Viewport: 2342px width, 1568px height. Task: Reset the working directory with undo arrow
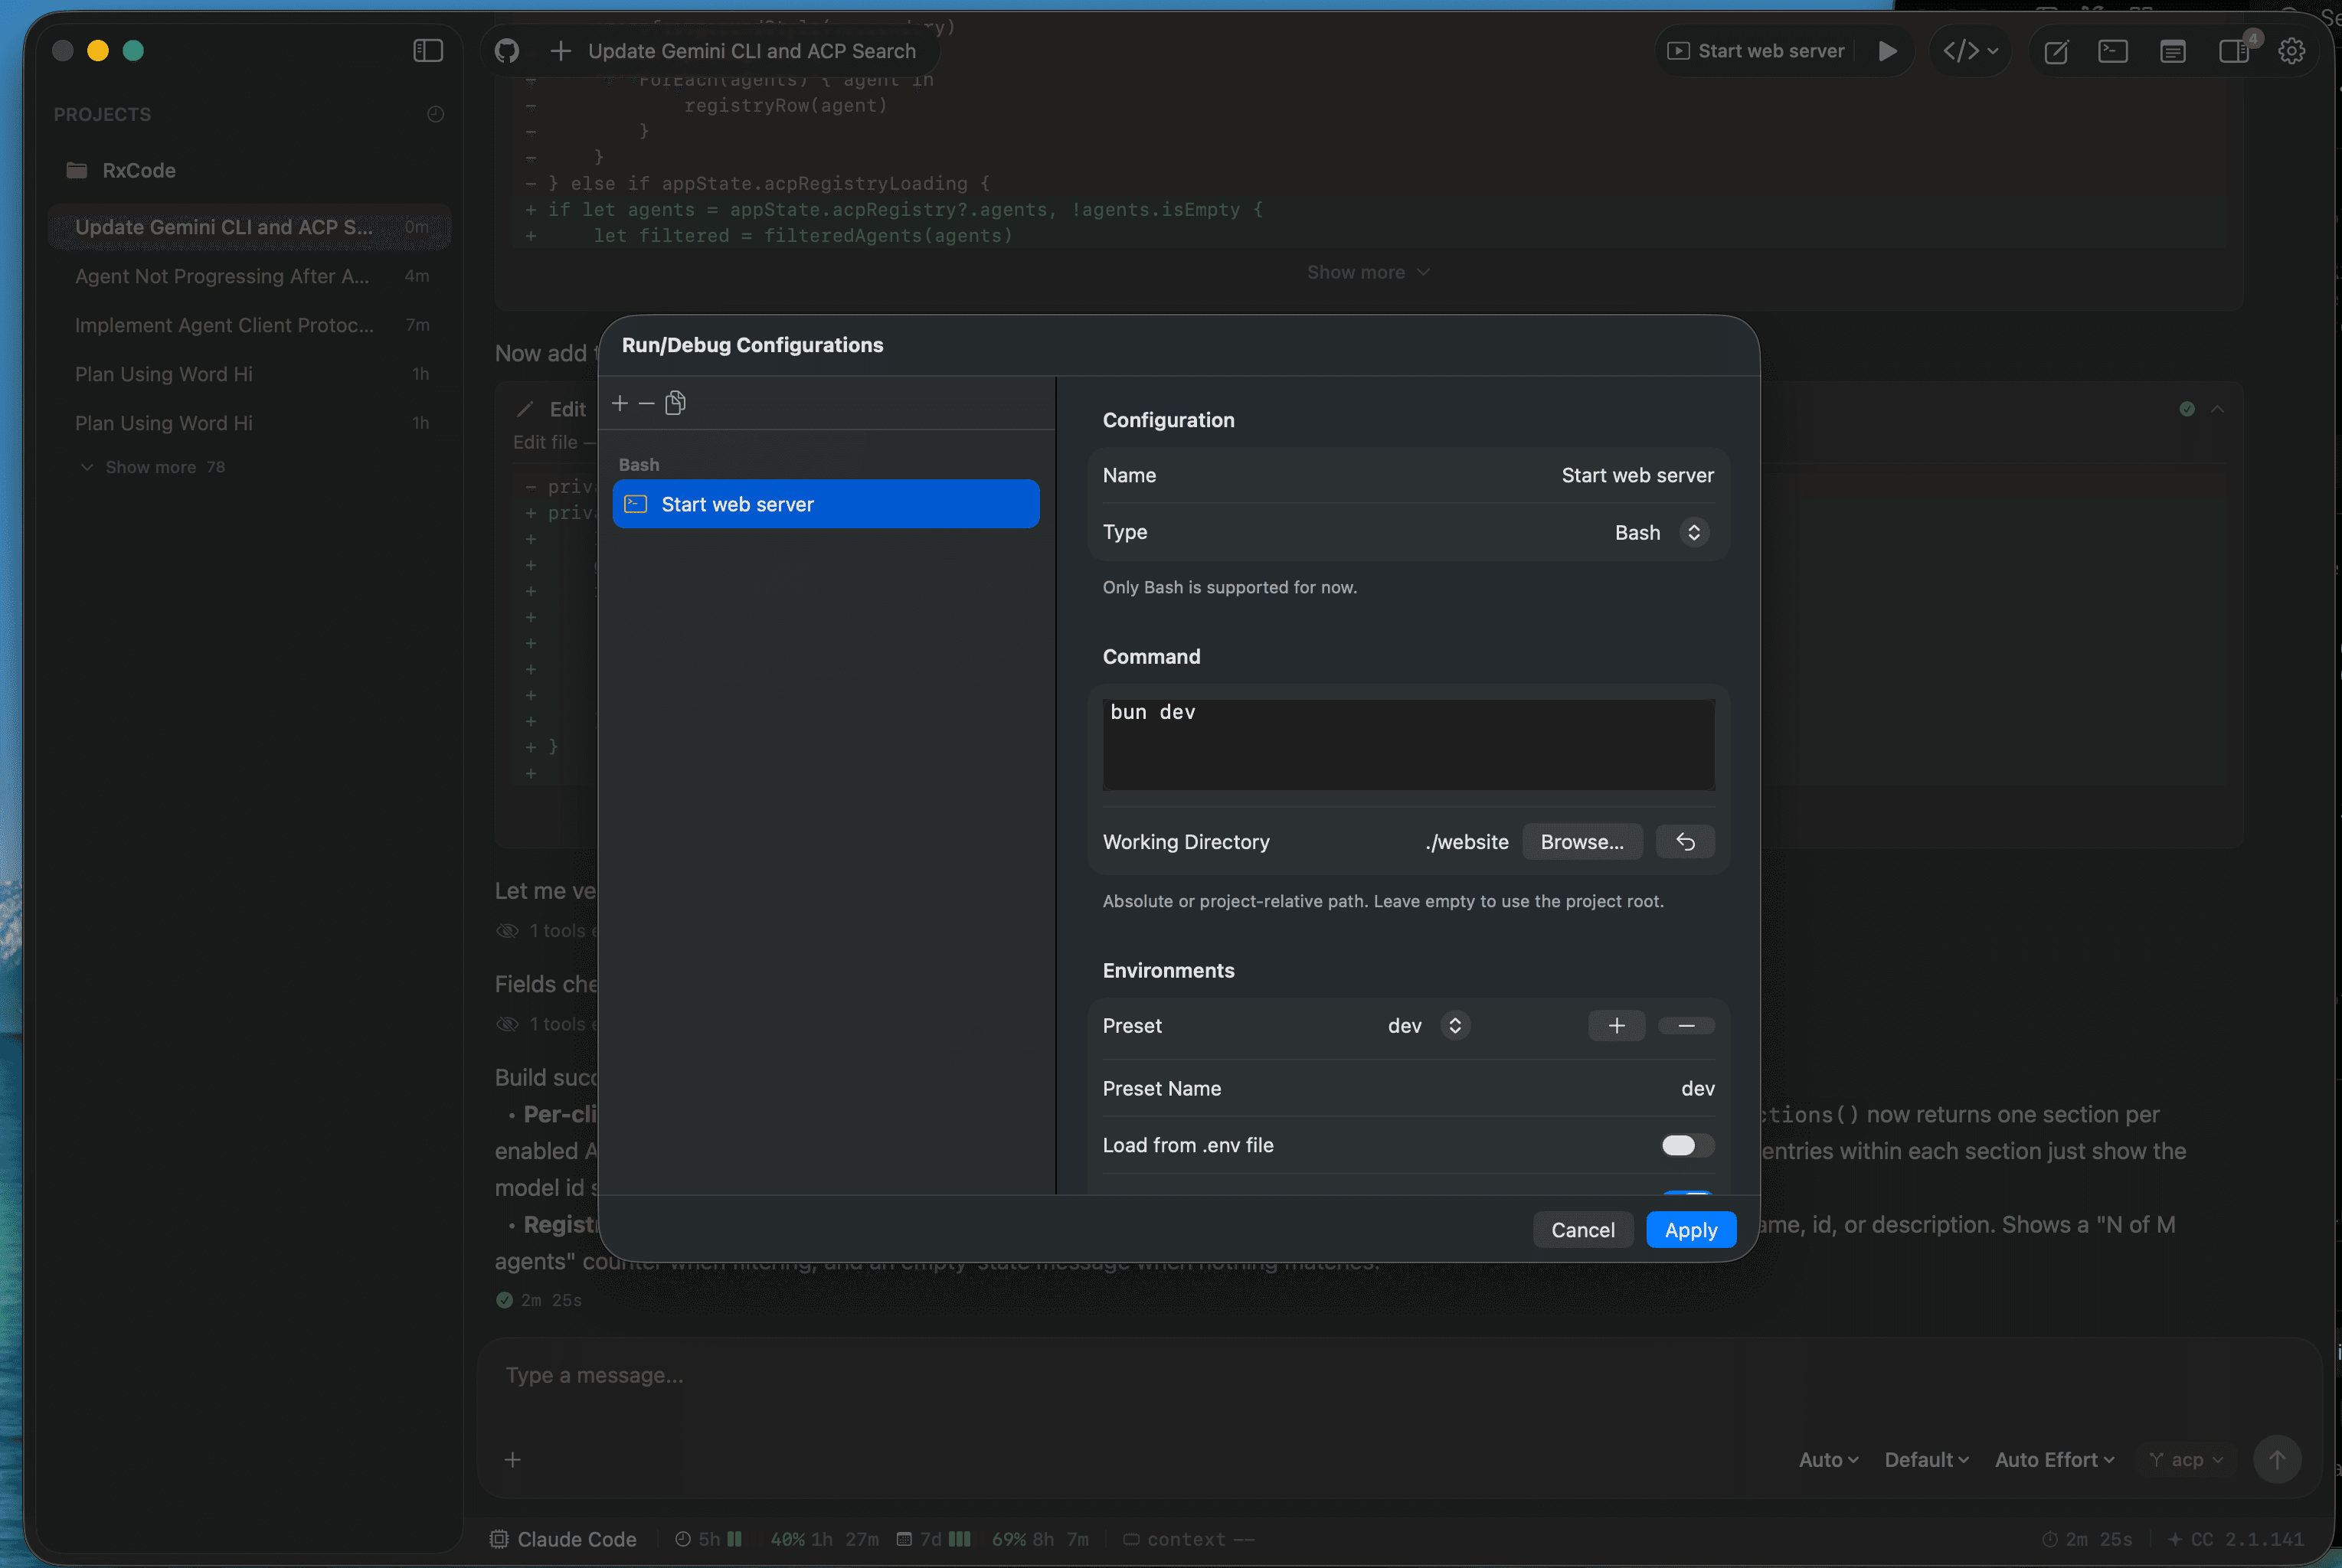pos(1685,842)
